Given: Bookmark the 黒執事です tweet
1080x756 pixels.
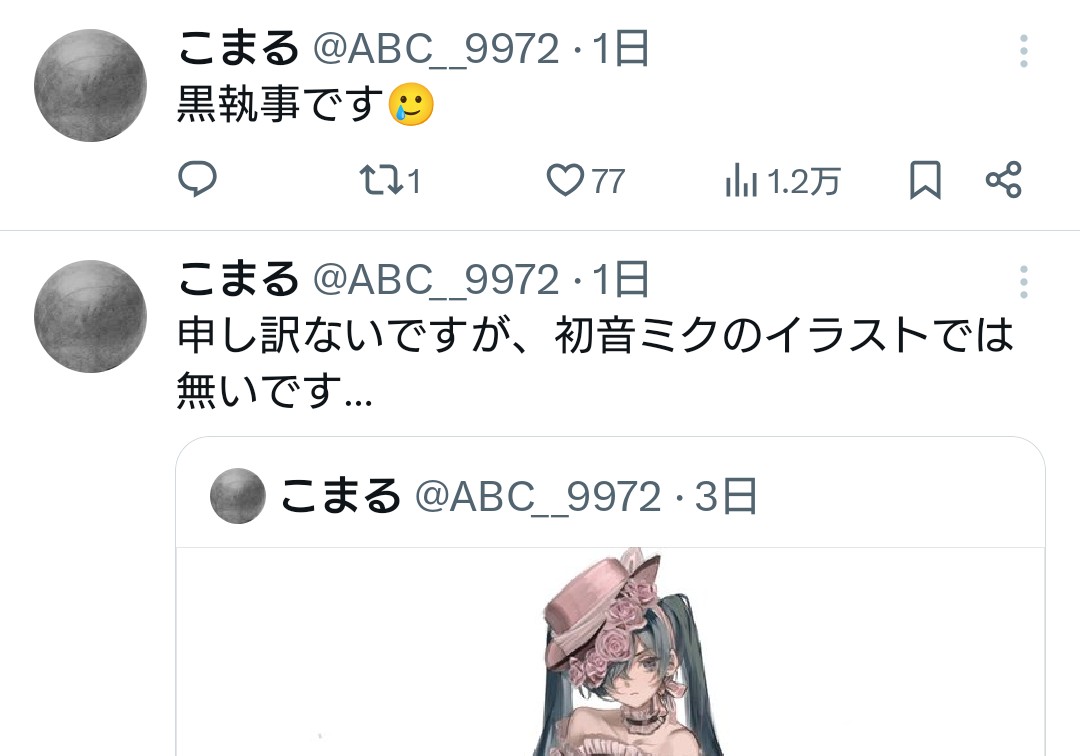Looking at the screenshot, I should coord(925,180).
